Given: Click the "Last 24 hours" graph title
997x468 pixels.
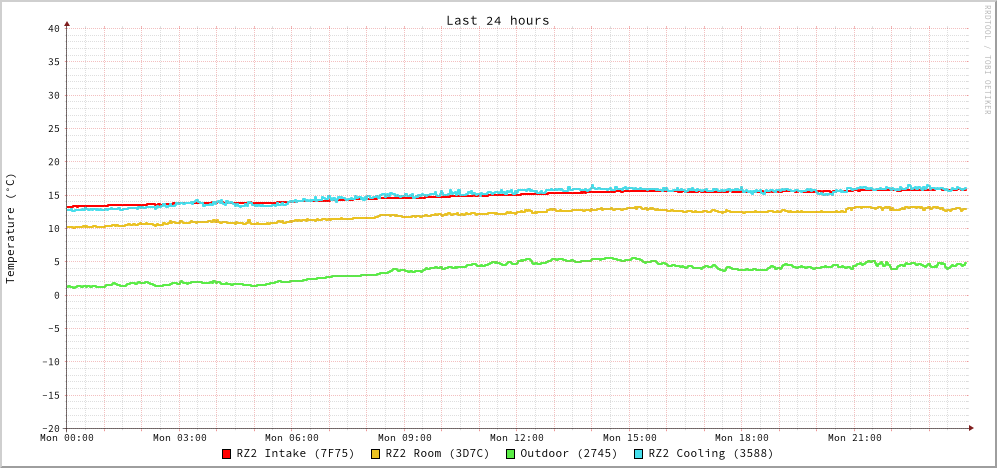Looking at the screenshot, I should point(497,20).
